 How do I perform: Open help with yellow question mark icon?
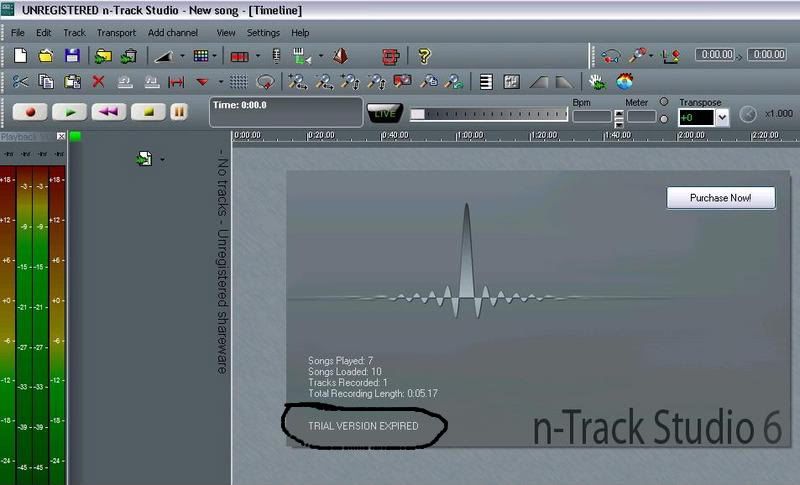[x=424, y=56]
